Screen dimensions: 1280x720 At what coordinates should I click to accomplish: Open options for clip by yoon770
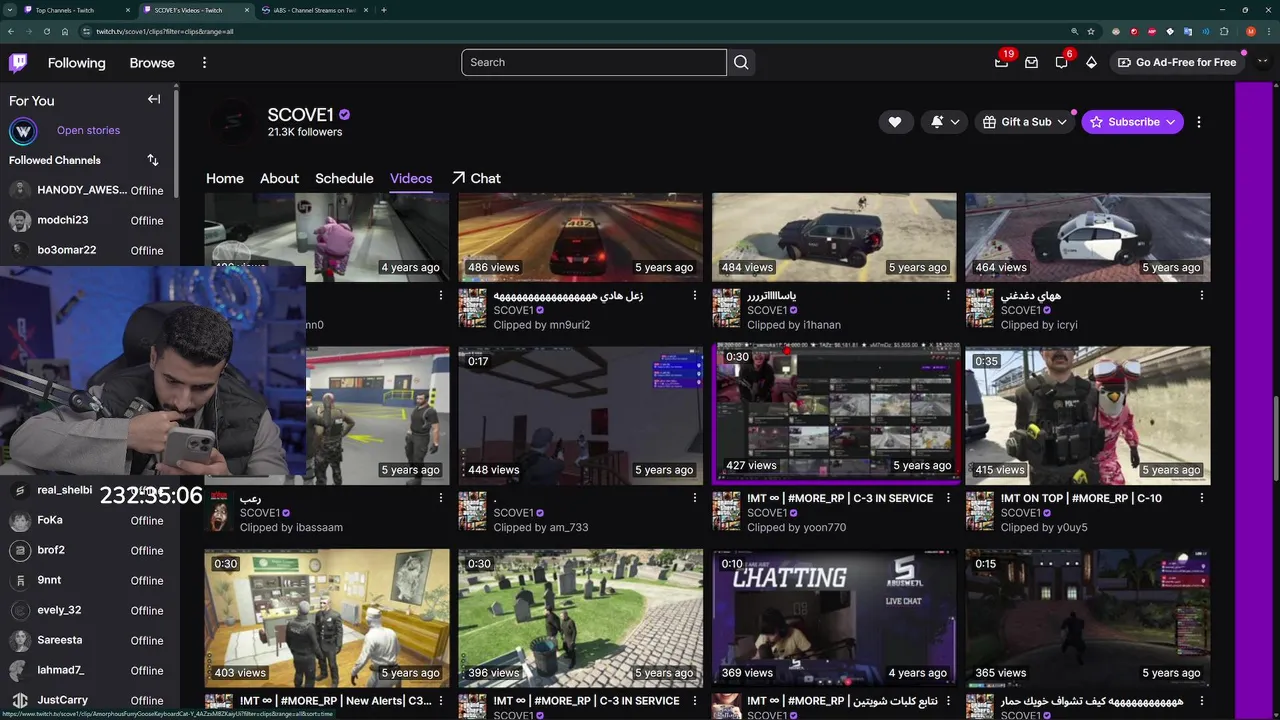(x=948, y=498)
